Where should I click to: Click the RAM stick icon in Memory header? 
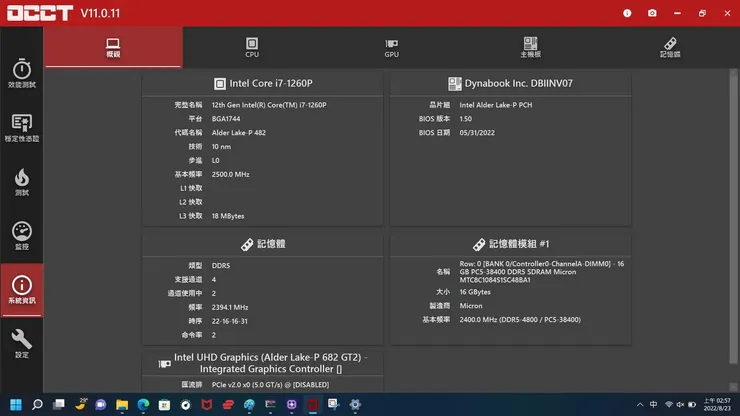tap(247, 245)
